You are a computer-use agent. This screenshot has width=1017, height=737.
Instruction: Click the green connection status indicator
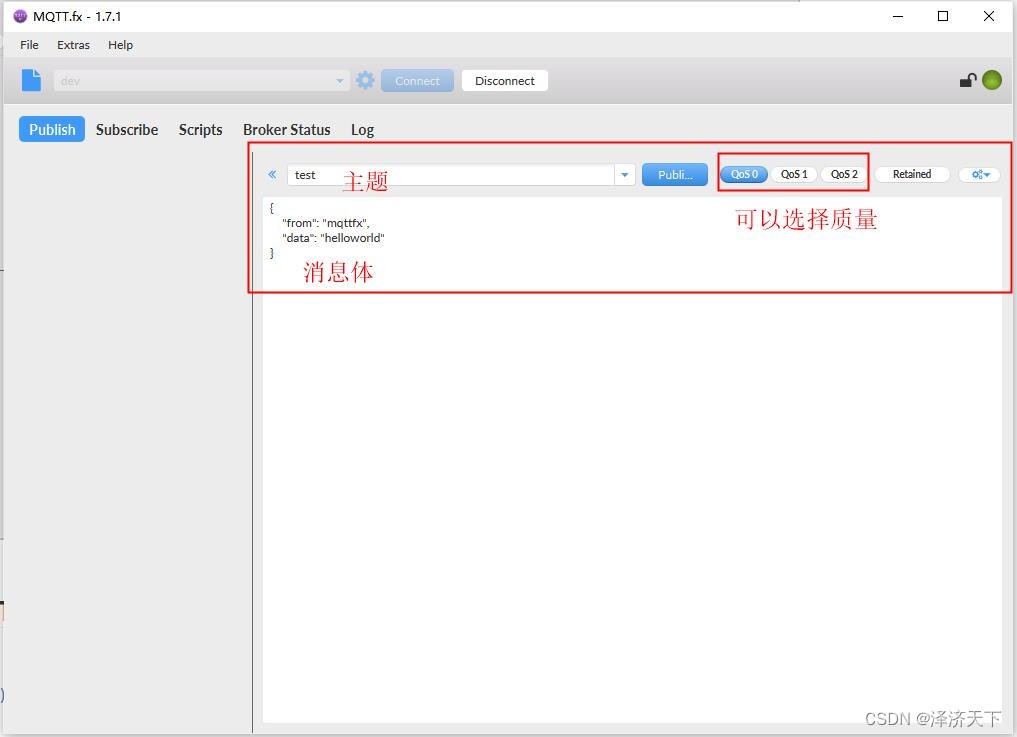pos(992,80)
